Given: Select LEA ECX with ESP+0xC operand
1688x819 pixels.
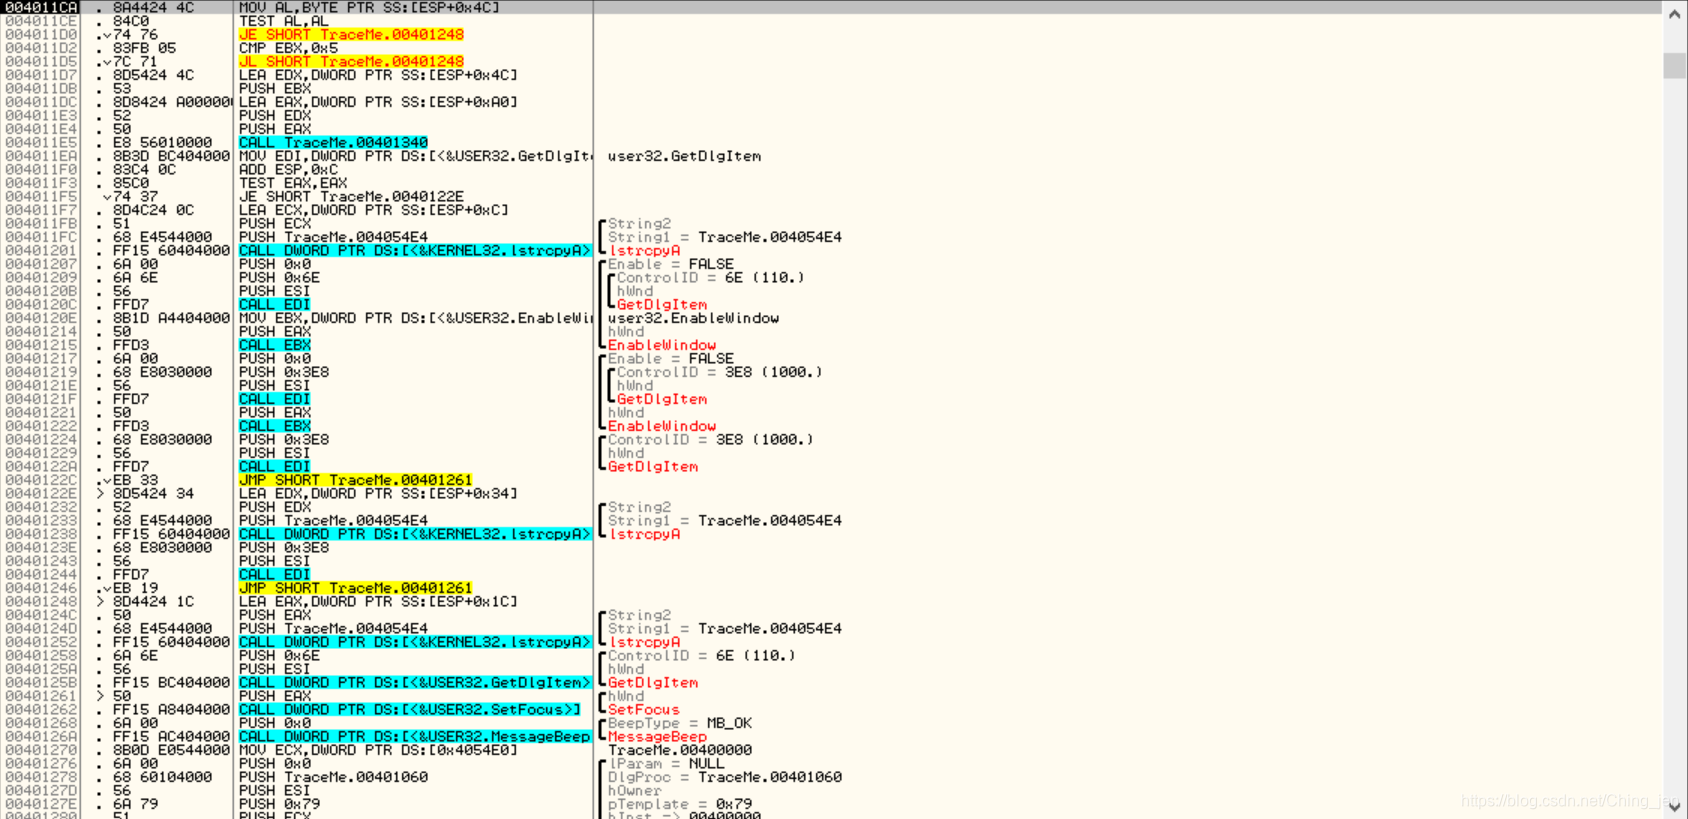Looking at the screenshot, I should pyautogui.click(x=373, y=210).
